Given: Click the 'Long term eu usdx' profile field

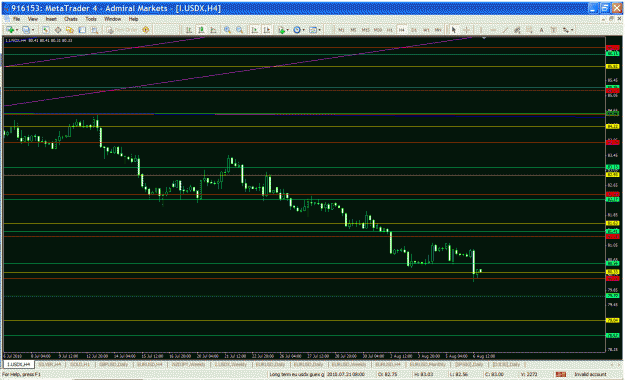Looking at the screenshot, I should pos(296,374).
